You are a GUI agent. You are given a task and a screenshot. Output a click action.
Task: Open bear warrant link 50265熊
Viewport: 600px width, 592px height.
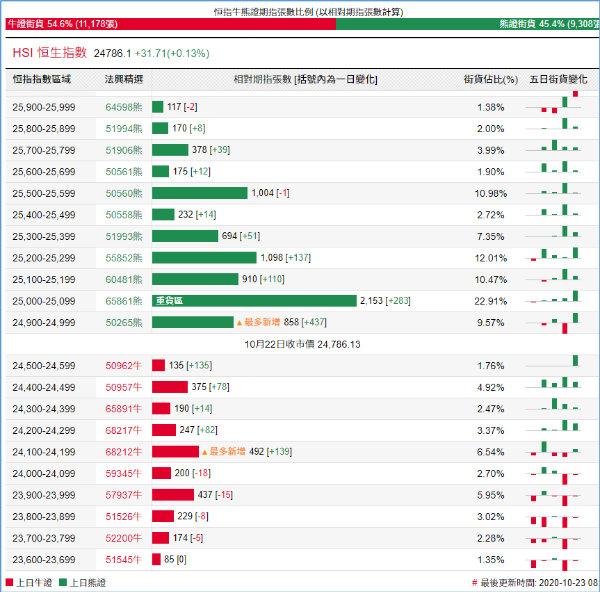pos(124,323)
